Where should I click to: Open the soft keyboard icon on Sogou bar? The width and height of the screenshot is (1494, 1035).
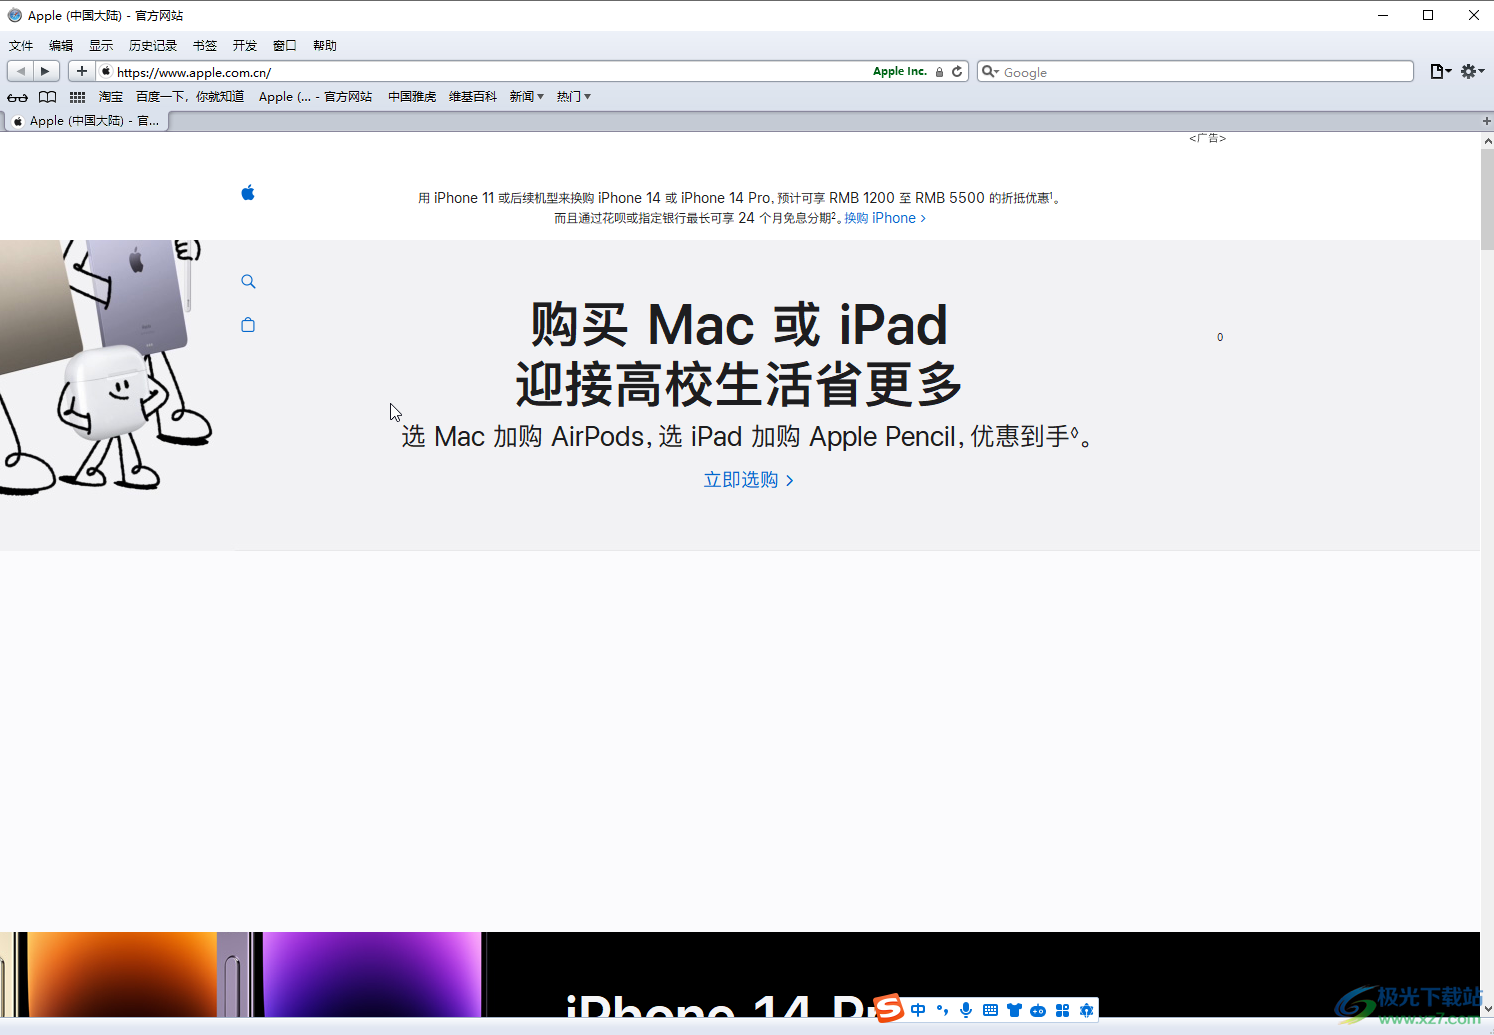(x=990, y=1010)
